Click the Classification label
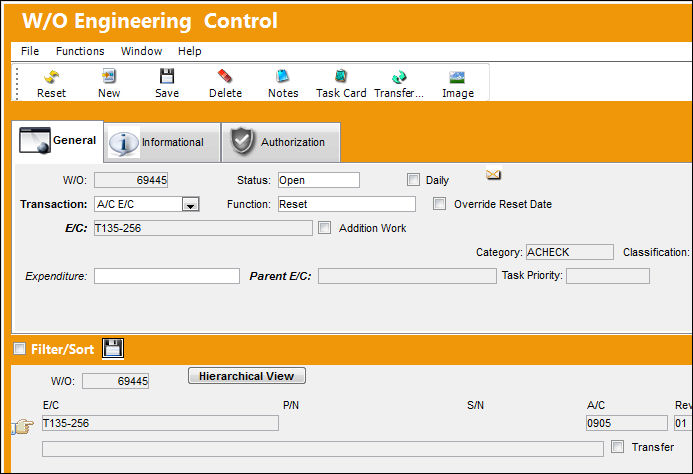Image resolution: width=693 pixels, height=474 pixels. coord(656,252)
